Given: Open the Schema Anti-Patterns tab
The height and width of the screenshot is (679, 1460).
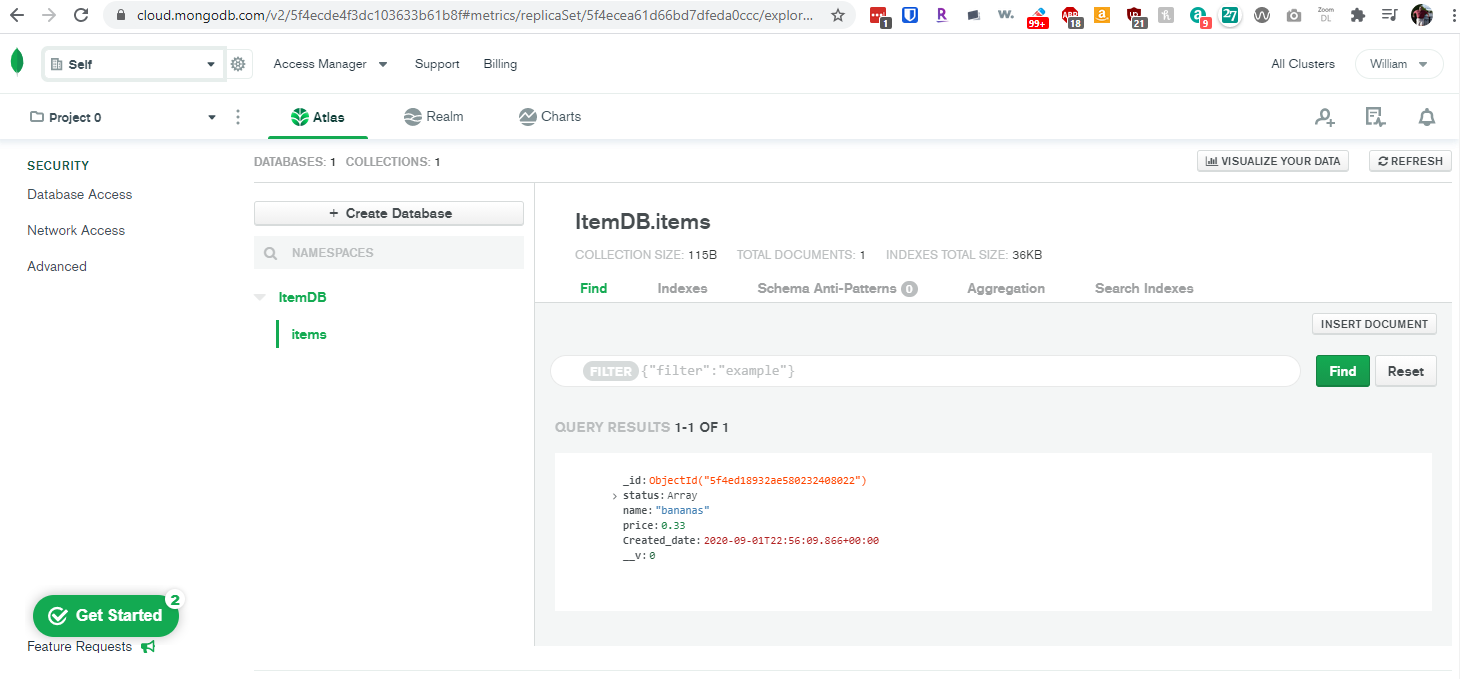Looking at the screenshot, I should [837, 288].
